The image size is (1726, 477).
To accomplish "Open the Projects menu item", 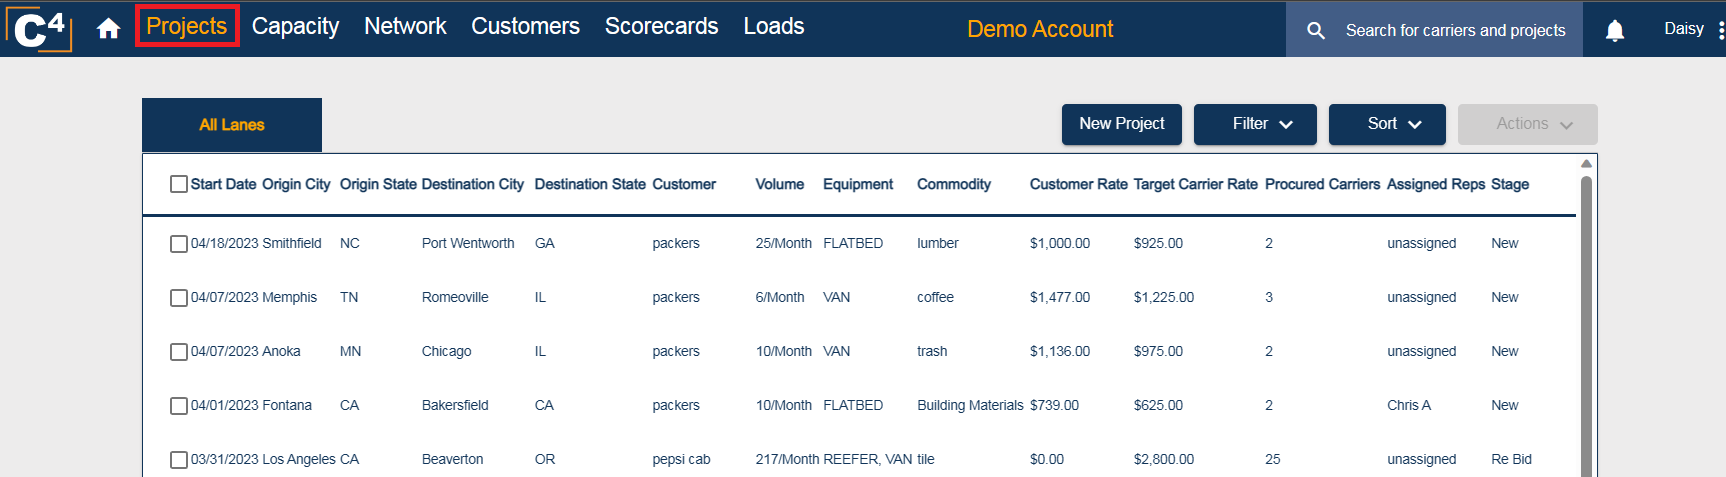I will (187, 26).
